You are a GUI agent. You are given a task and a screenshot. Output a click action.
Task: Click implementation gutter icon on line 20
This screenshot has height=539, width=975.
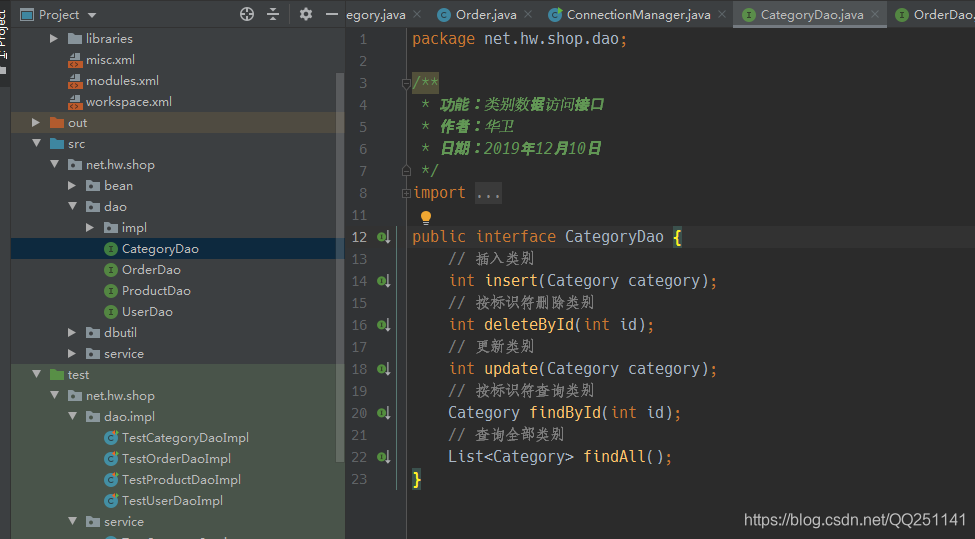click(x=384, y=413)
